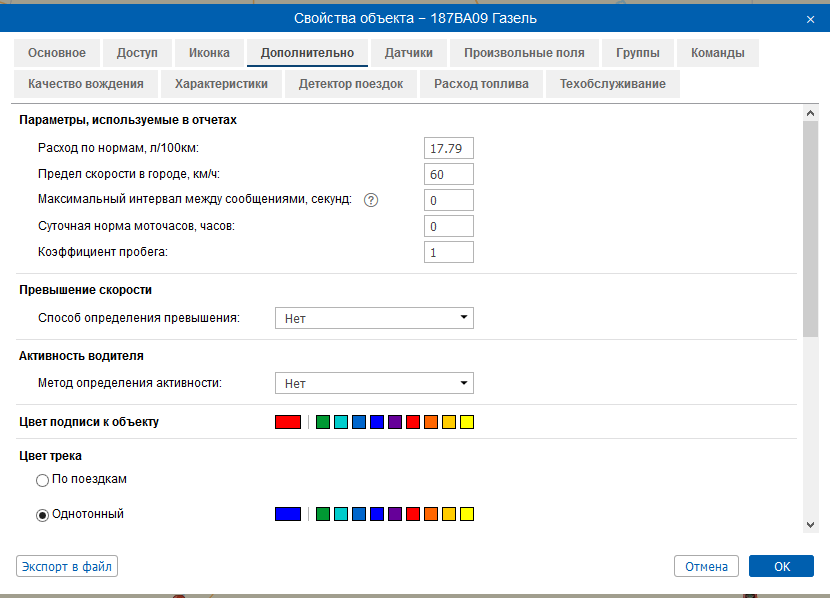This screenshot has width=830, height=598.
Task: Pick green swatch for object label color
Action: click(x=322, y=422)
